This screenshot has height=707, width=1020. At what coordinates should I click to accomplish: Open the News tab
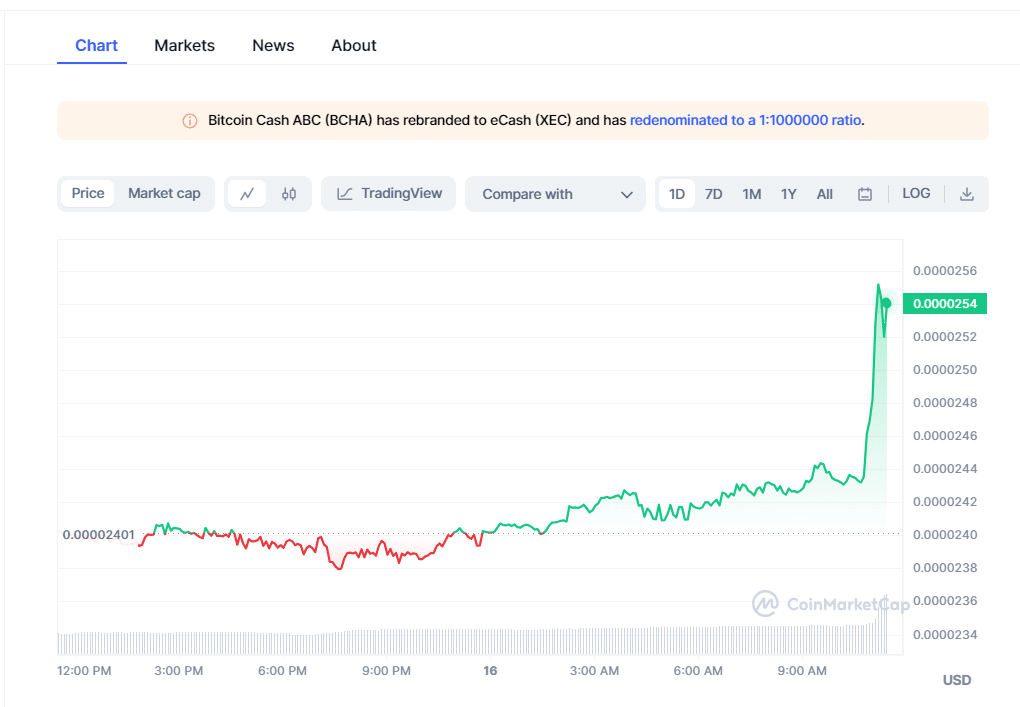pyautogui.click(x=273, y=46)
